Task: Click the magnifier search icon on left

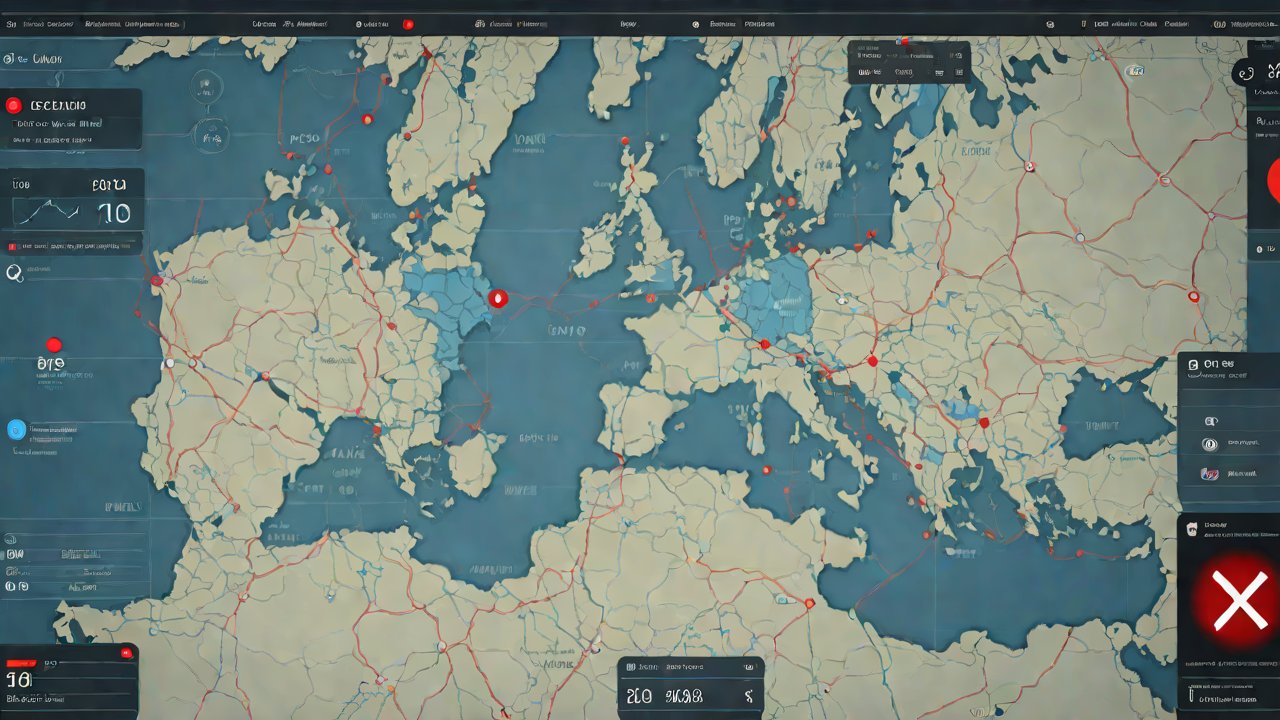Action: (14, 272)
